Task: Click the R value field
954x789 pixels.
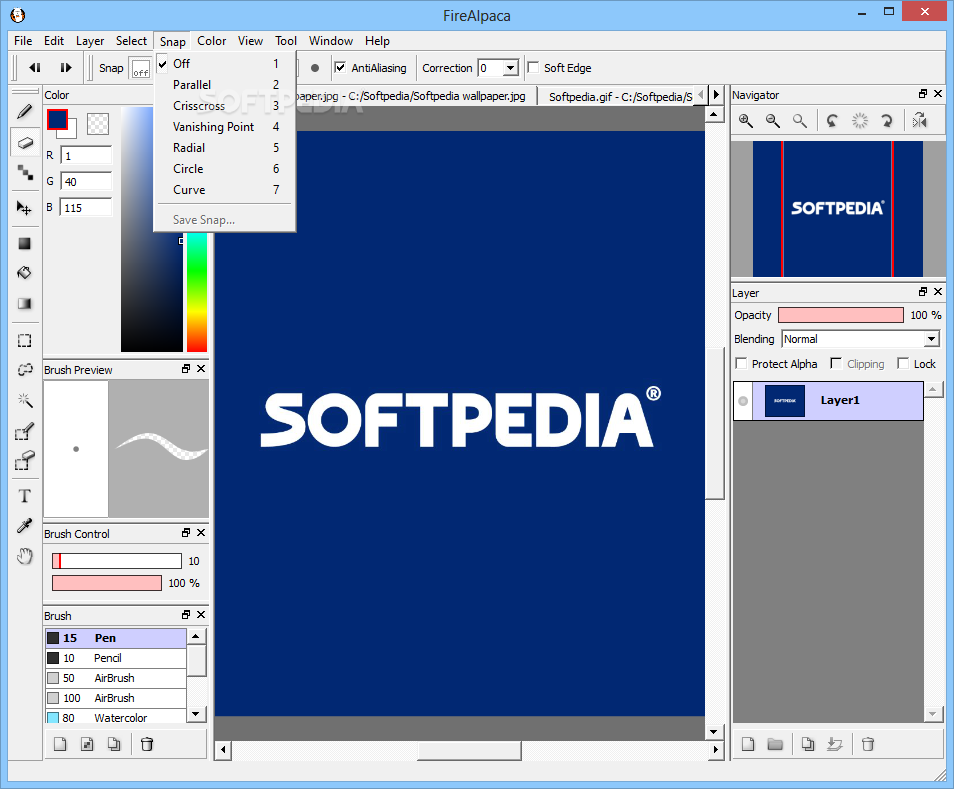Action: point(86,156)
